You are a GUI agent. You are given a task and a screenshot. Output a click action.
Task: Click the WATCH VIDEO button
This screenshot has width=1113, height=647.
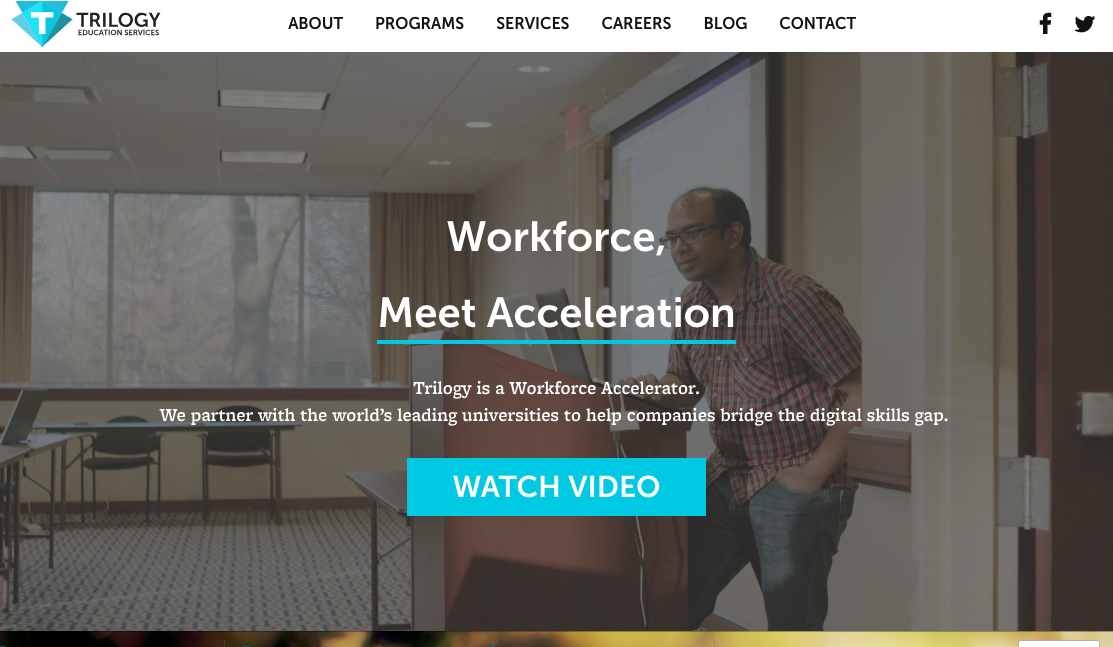click(x=556, y=486)
